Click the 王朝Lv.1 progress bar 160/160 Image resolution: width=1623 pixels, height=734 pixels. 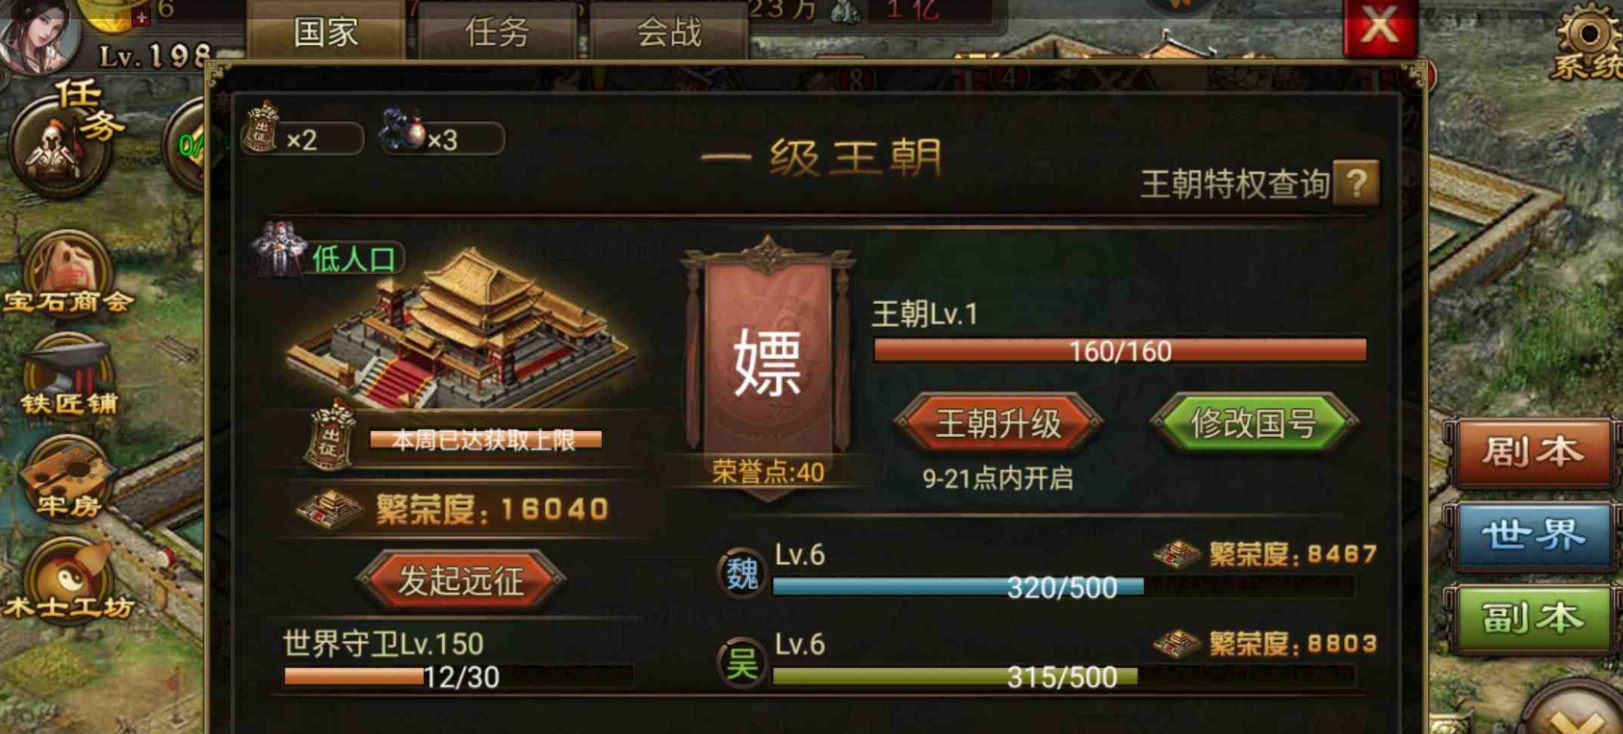click(x=1120, y=350)
